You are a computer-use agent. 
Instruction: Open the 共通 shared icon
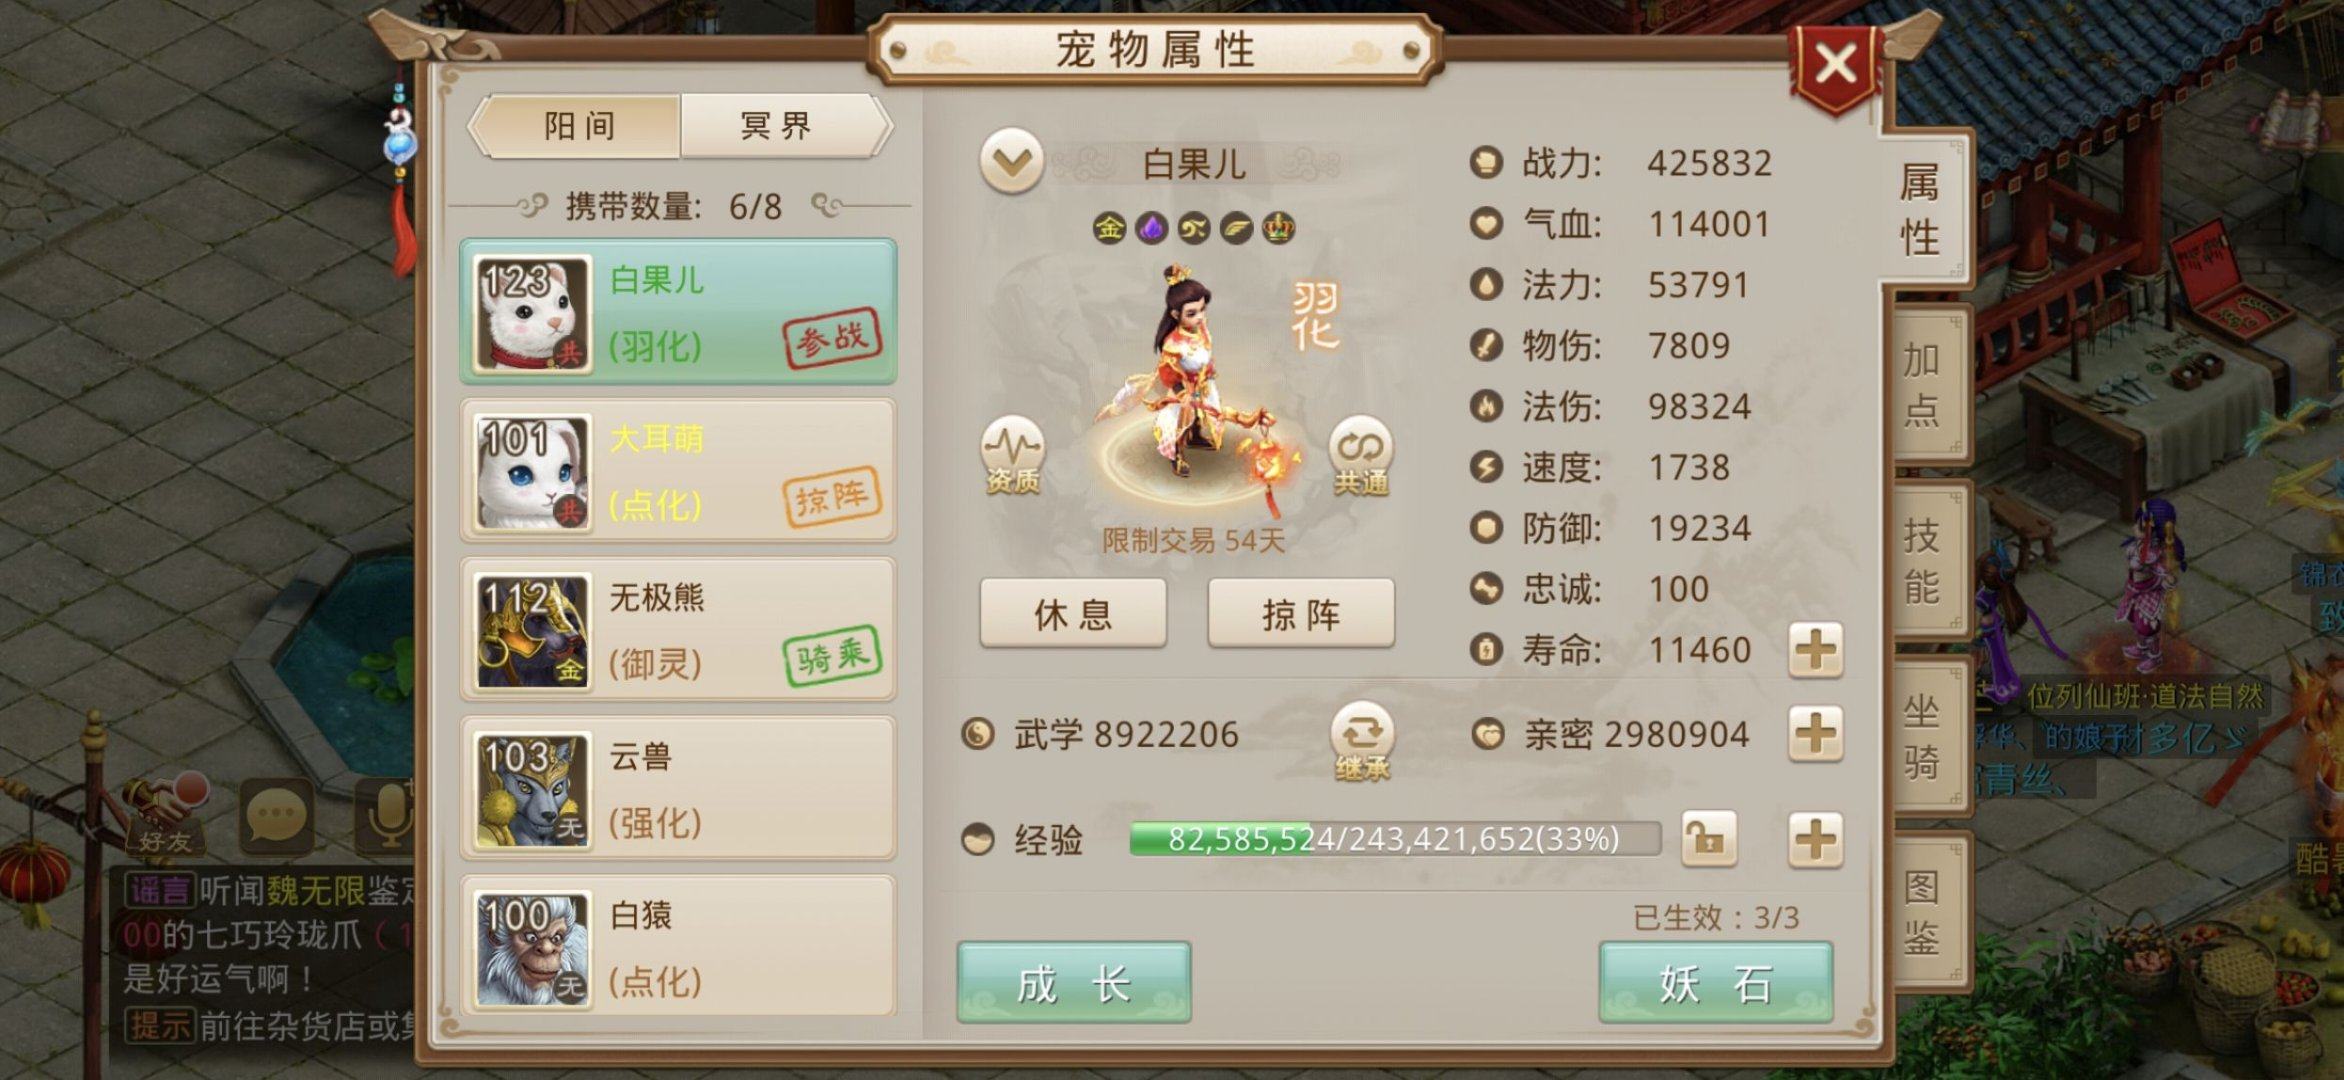coord(1360,456)
